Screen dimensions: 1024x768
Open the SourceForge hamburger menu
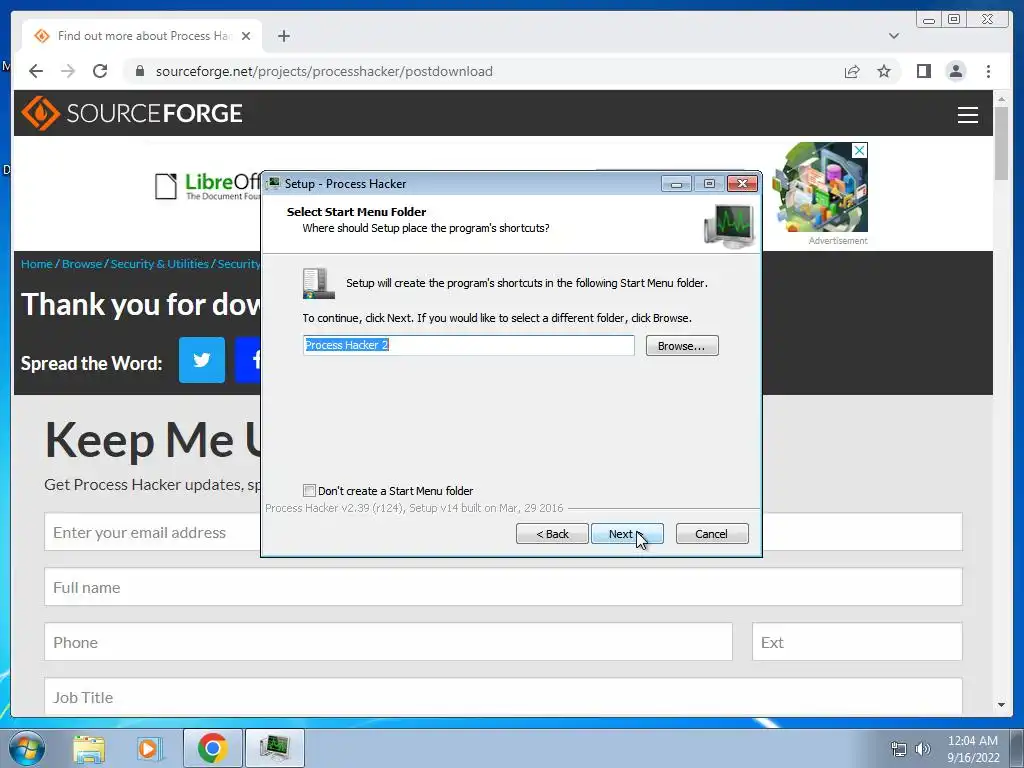click(967, 114)
